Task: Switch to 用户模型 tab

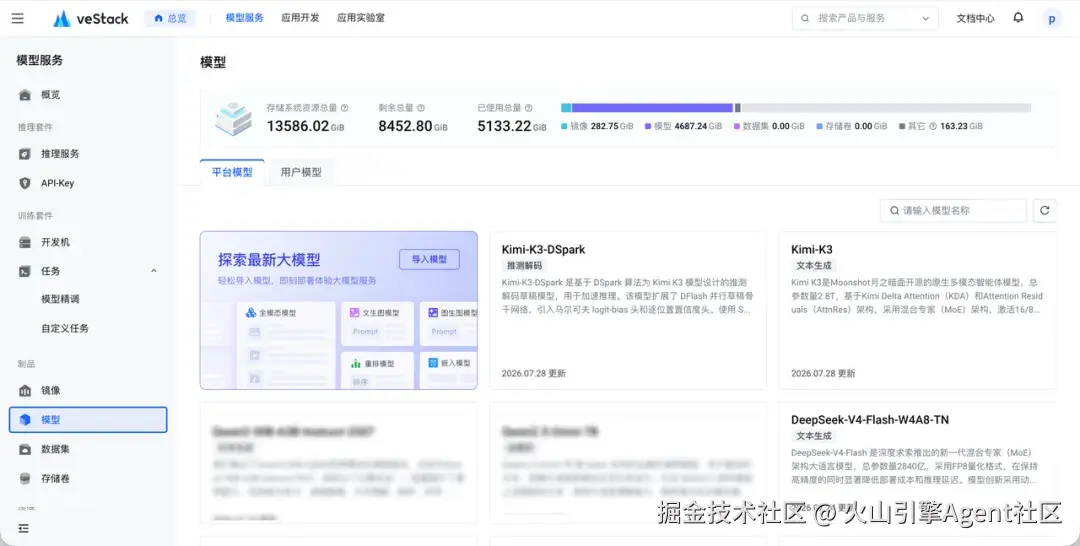Action: [300, 172]
